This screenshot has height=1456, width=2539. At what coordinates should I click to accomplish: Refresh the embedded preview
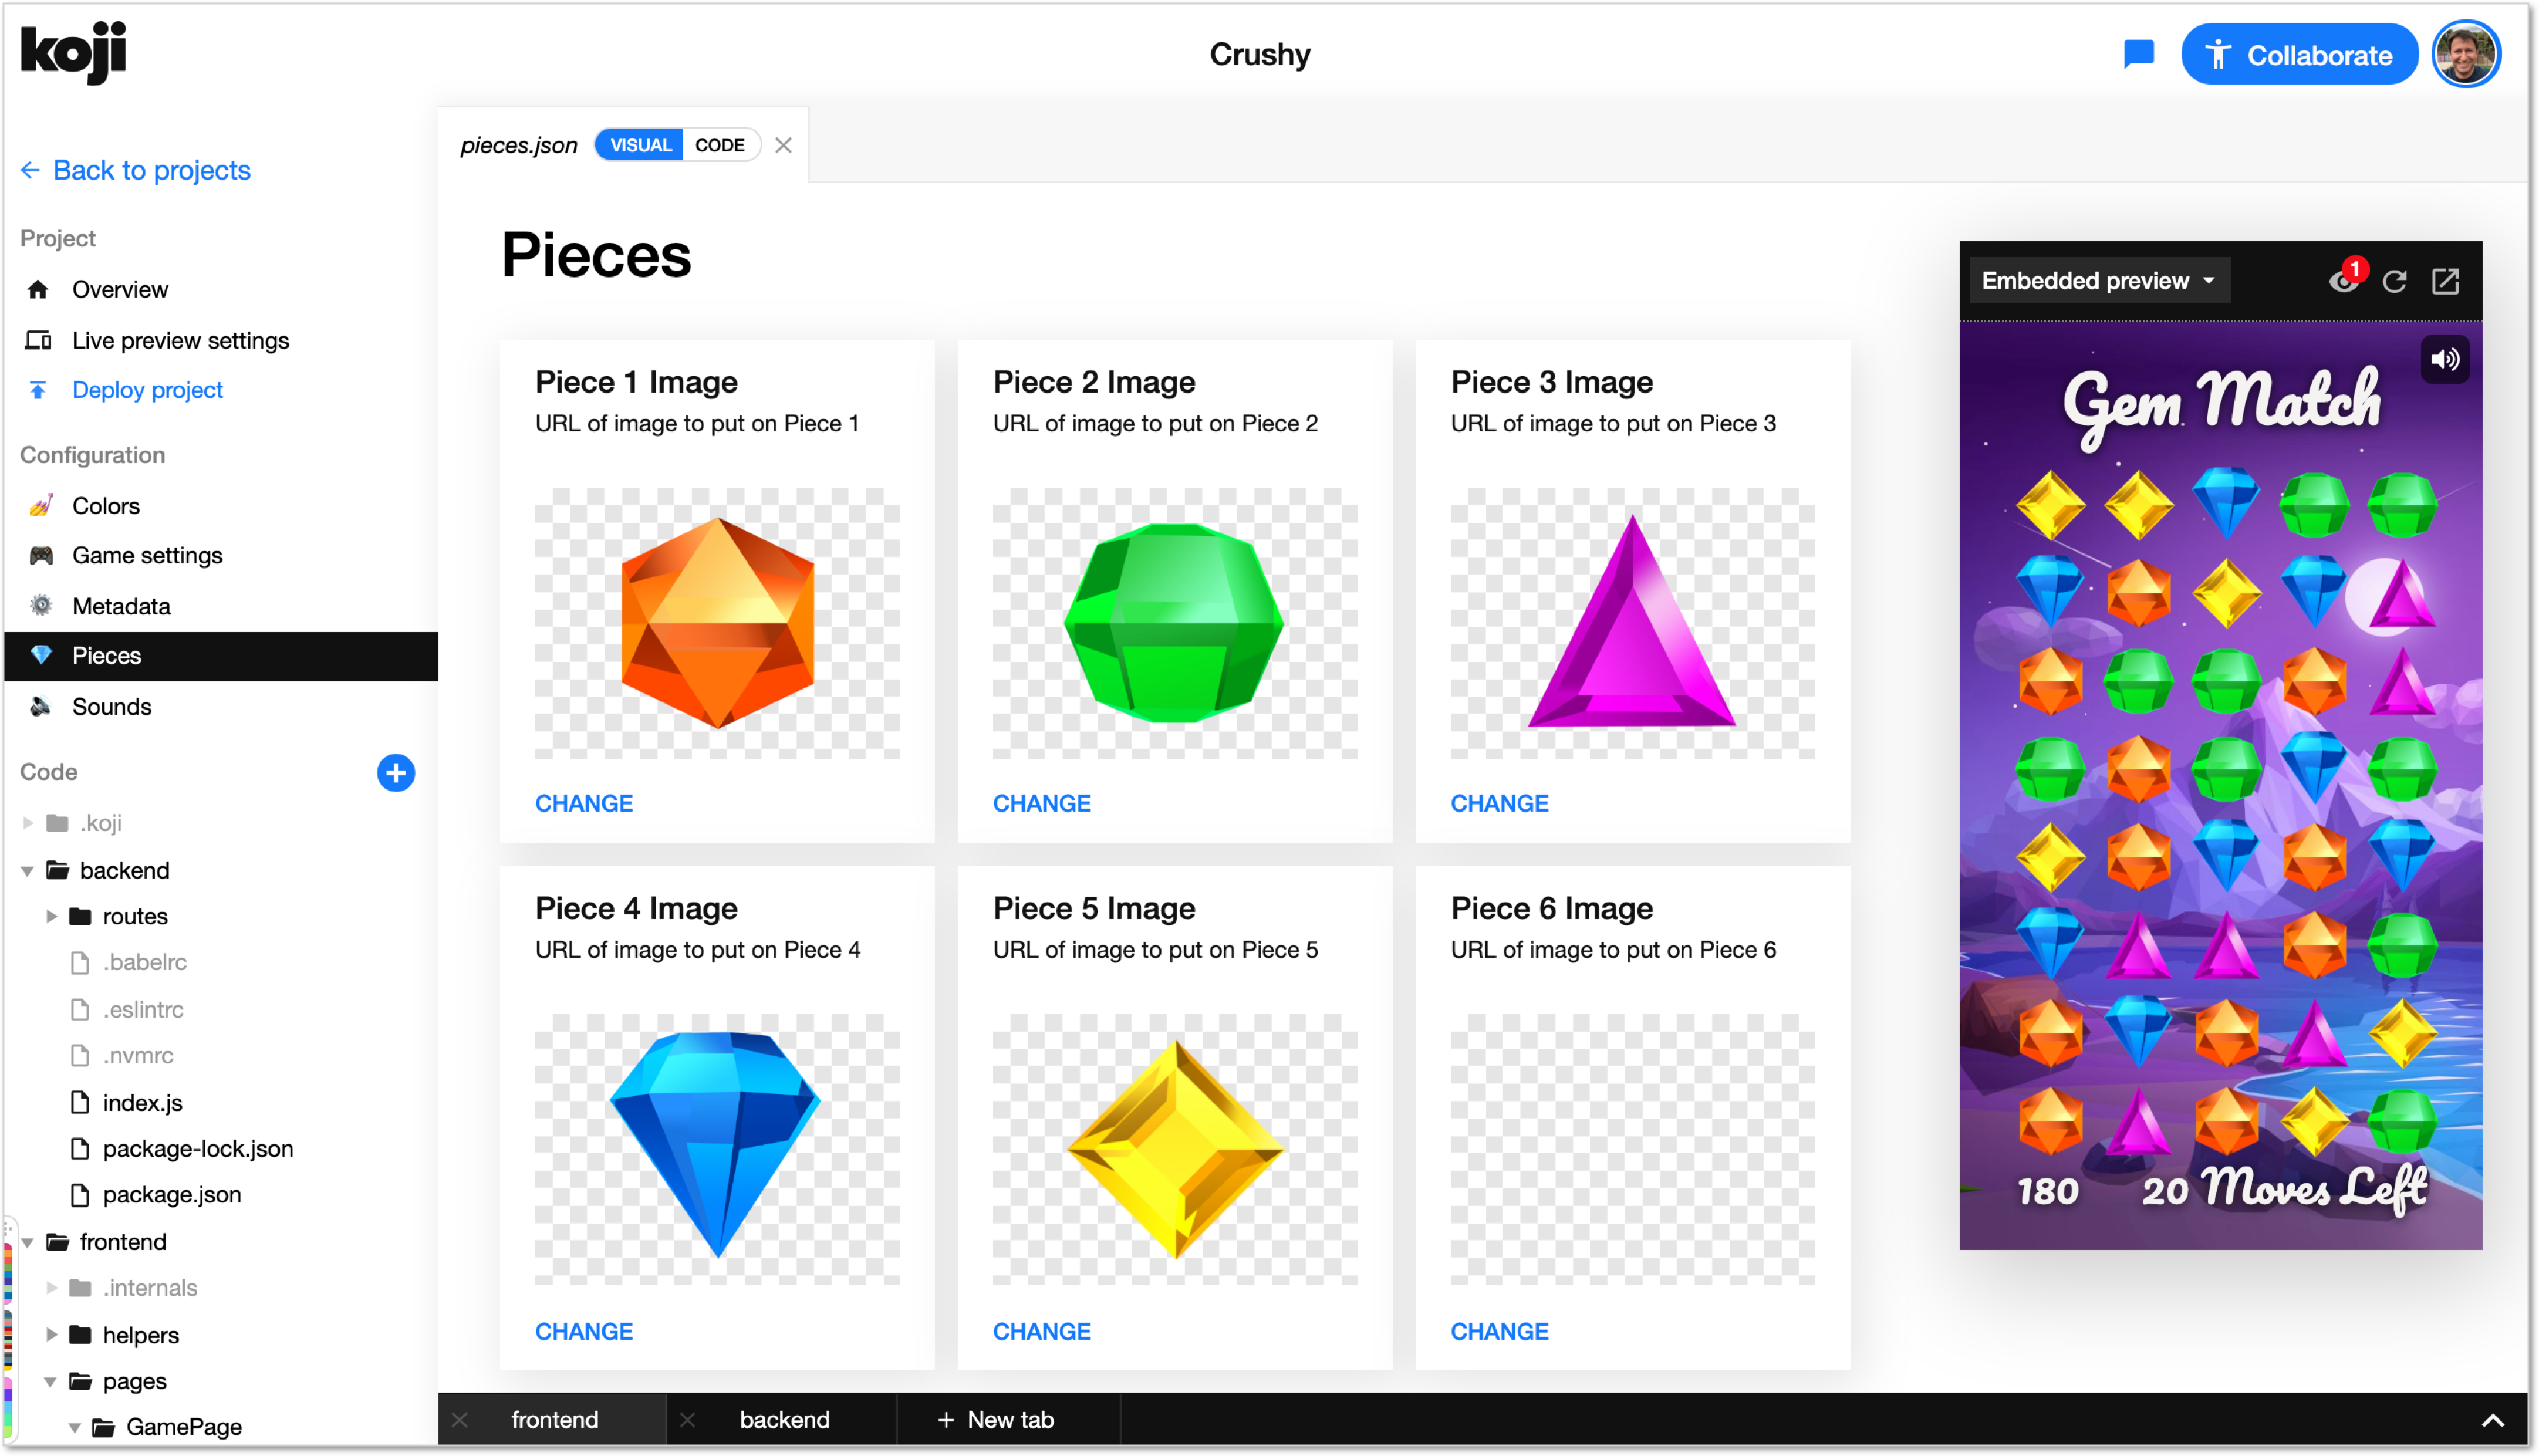tap(2394, 282)
